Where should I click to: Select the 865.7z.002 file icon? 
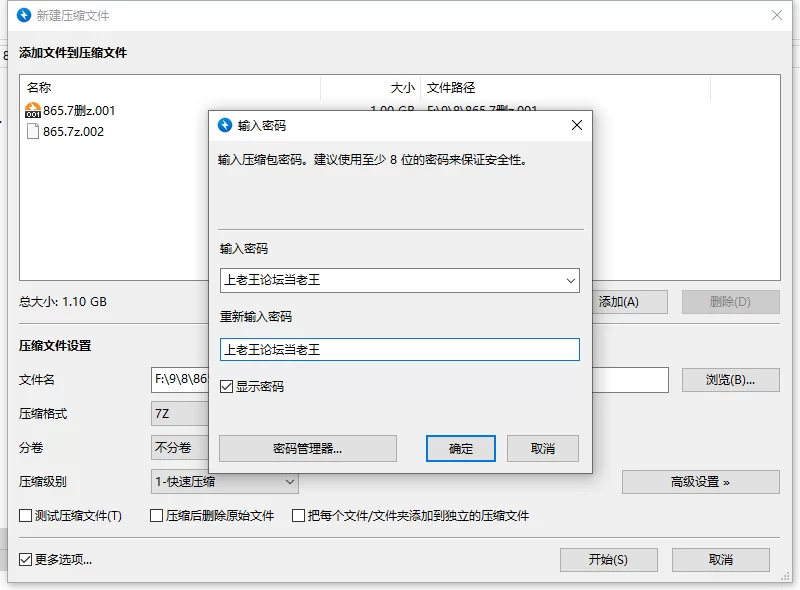click(x=33, y=132)
